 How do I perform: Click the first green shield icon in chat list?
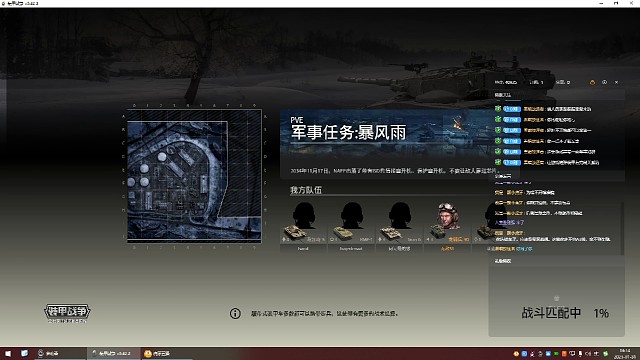498,109
